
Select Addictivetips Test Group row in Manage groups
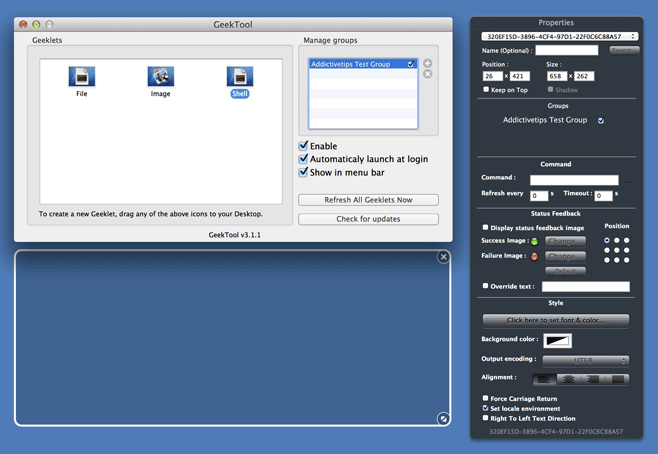363,64
